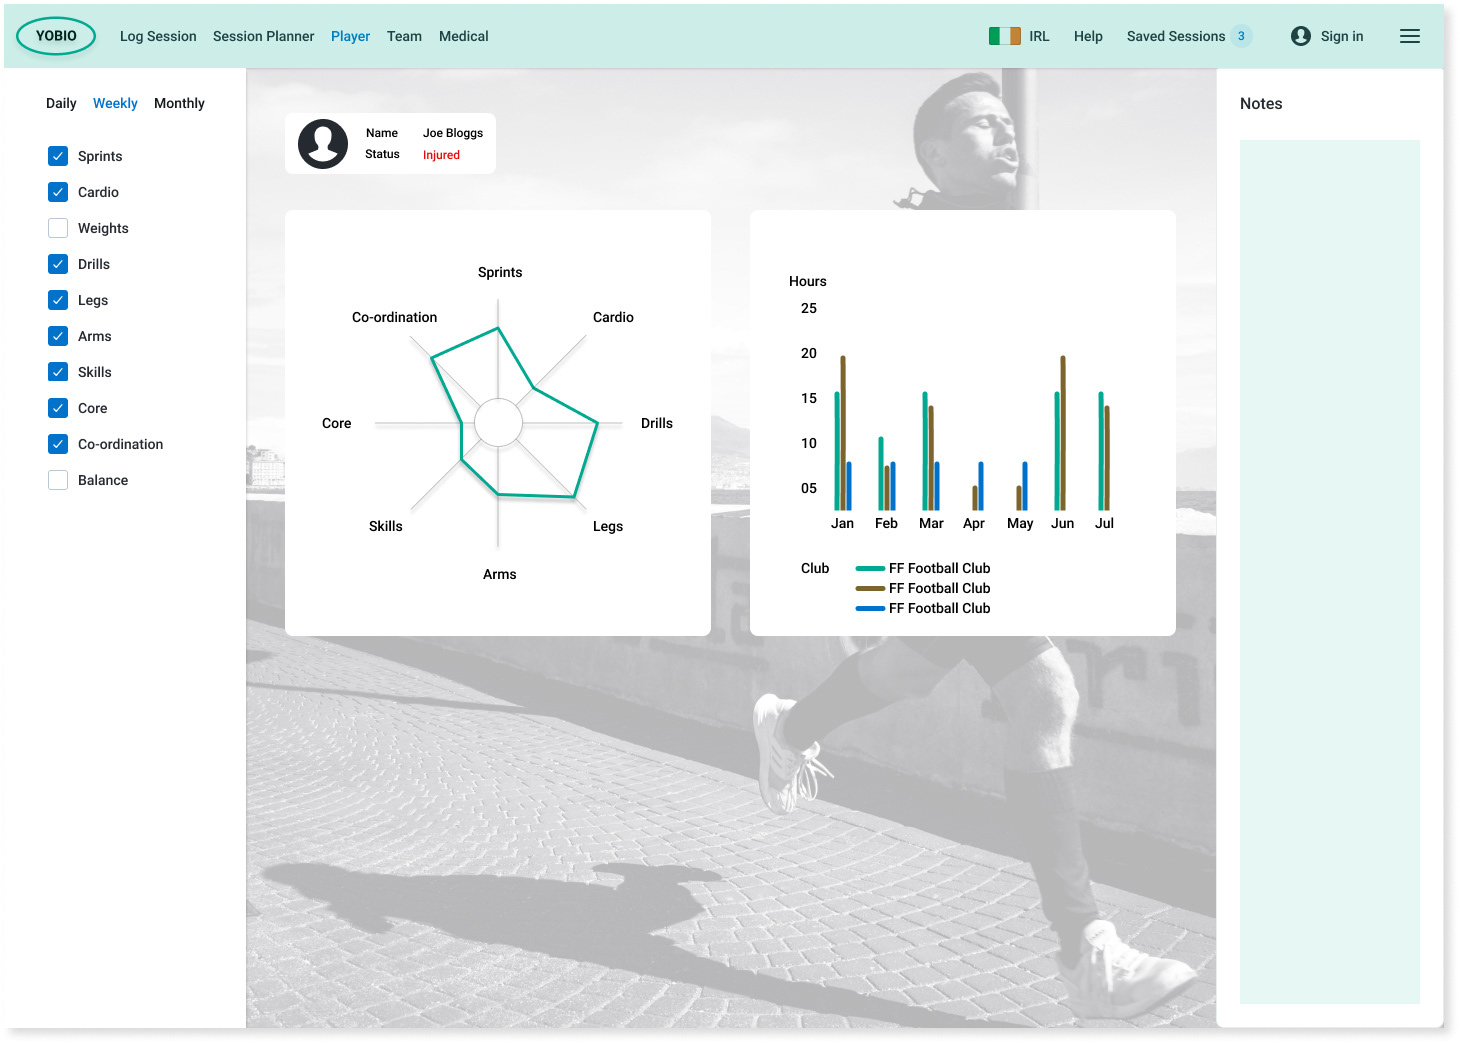Image resolution: width=1460 pixels, height=1044 pixels.
Task: Open Session Planner page
Action: coord(264,36)
